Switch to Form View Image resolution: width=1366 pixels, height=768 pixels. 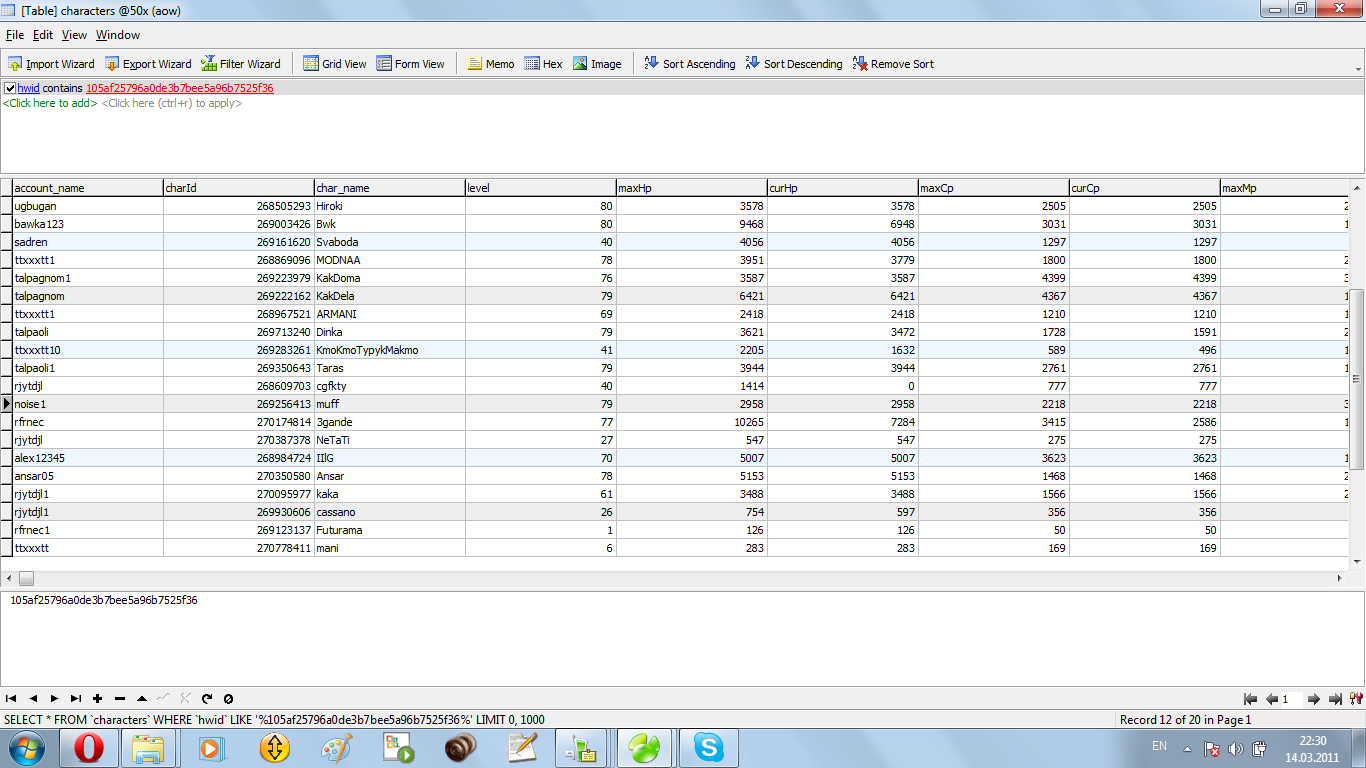(x=411, y=64)
